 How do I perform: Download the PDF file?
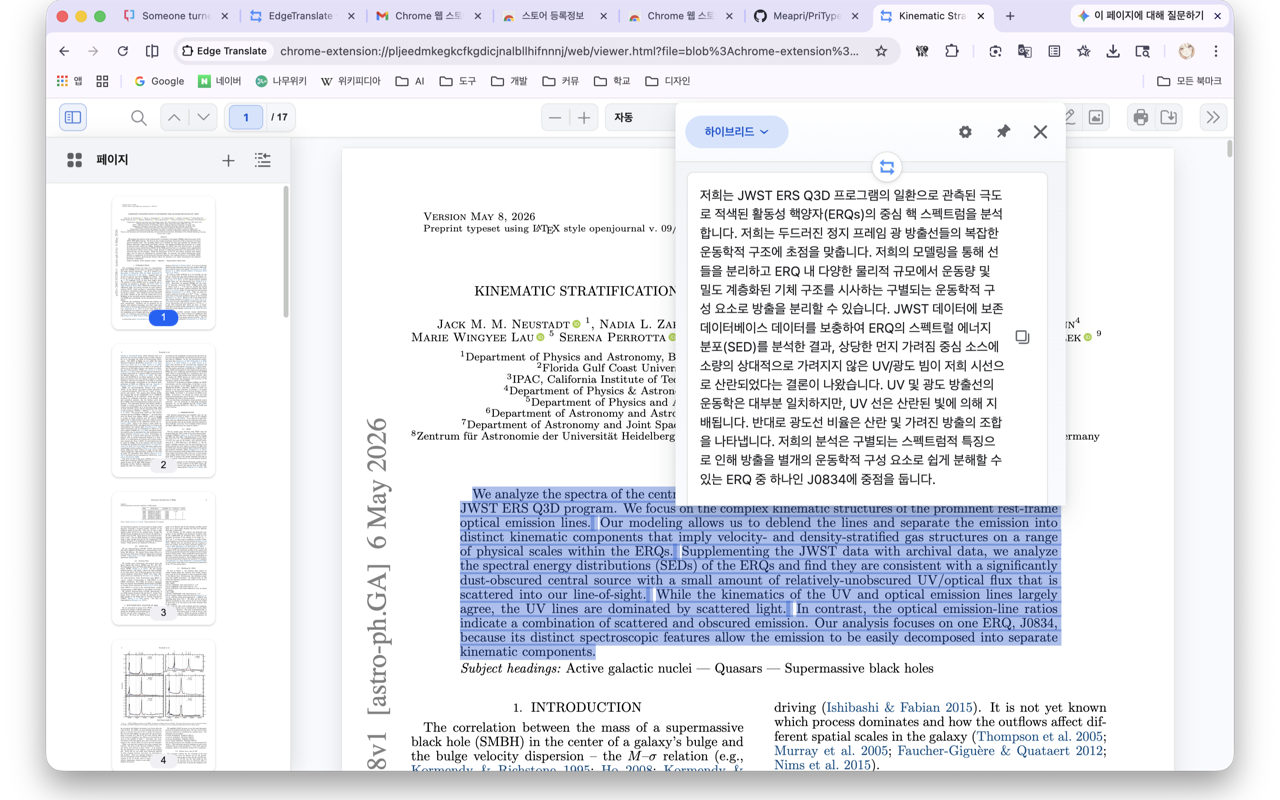[1168, 118]
